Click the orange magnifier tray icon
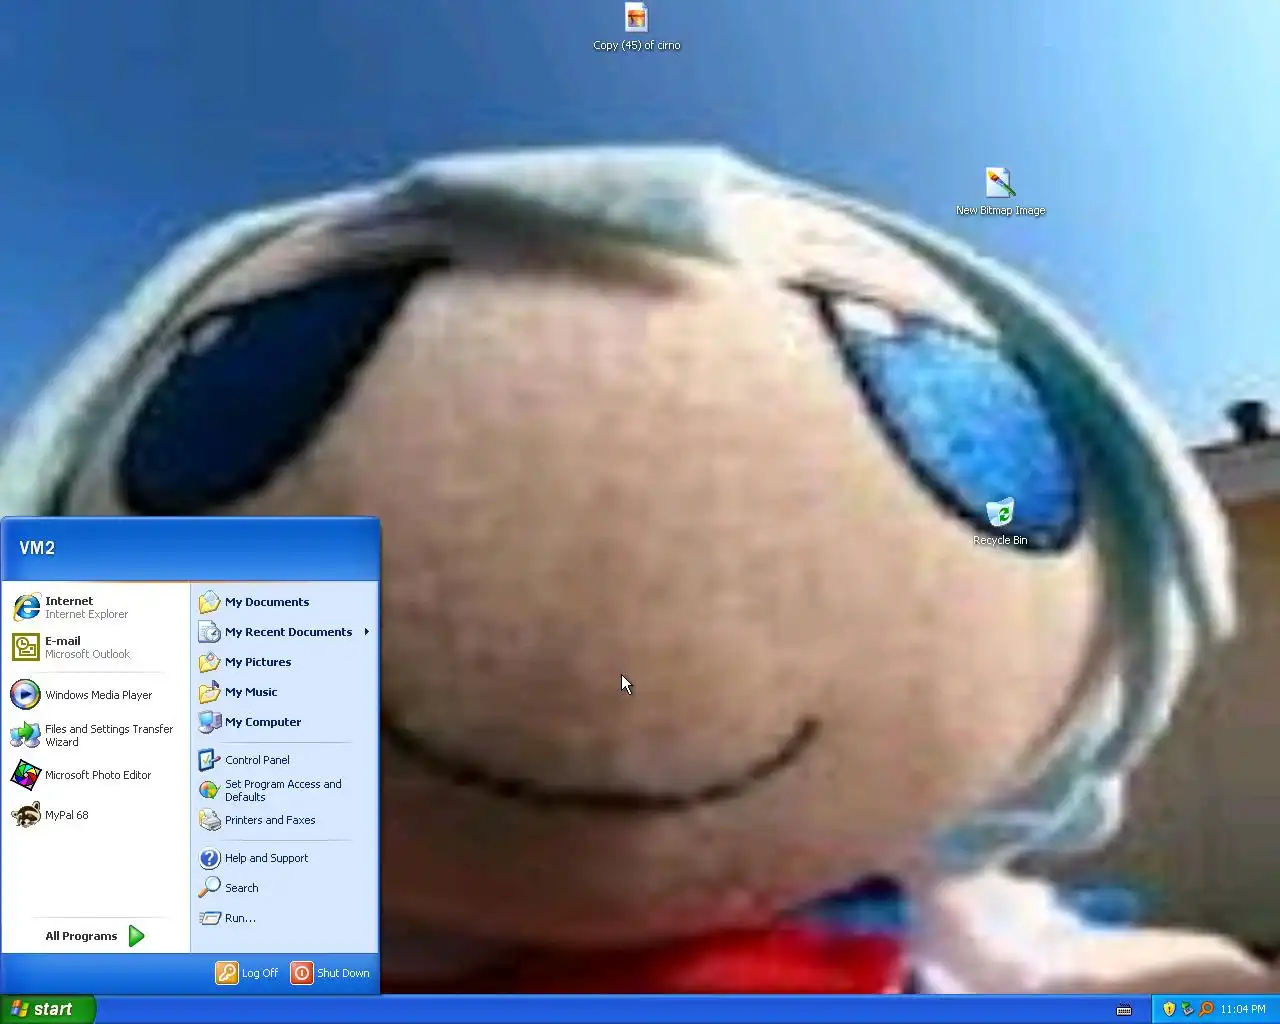Image resolution: width=1280 pixels, height=1024 pixels. click(x=1206, y=1009)
